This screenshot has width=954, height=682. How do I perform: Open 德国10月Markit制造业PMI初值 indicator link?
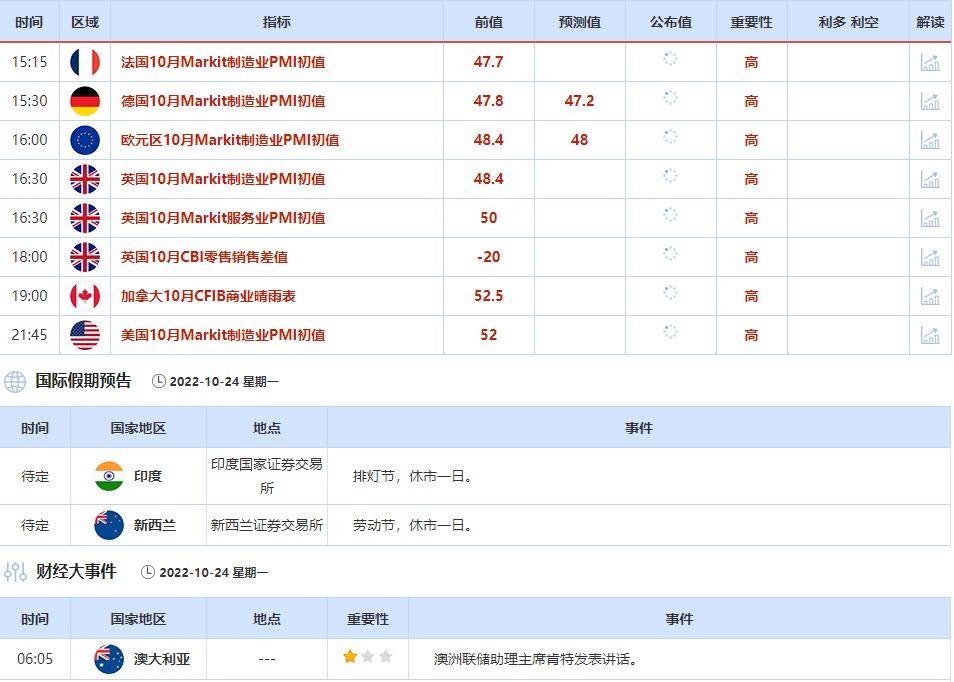(222, 101)
